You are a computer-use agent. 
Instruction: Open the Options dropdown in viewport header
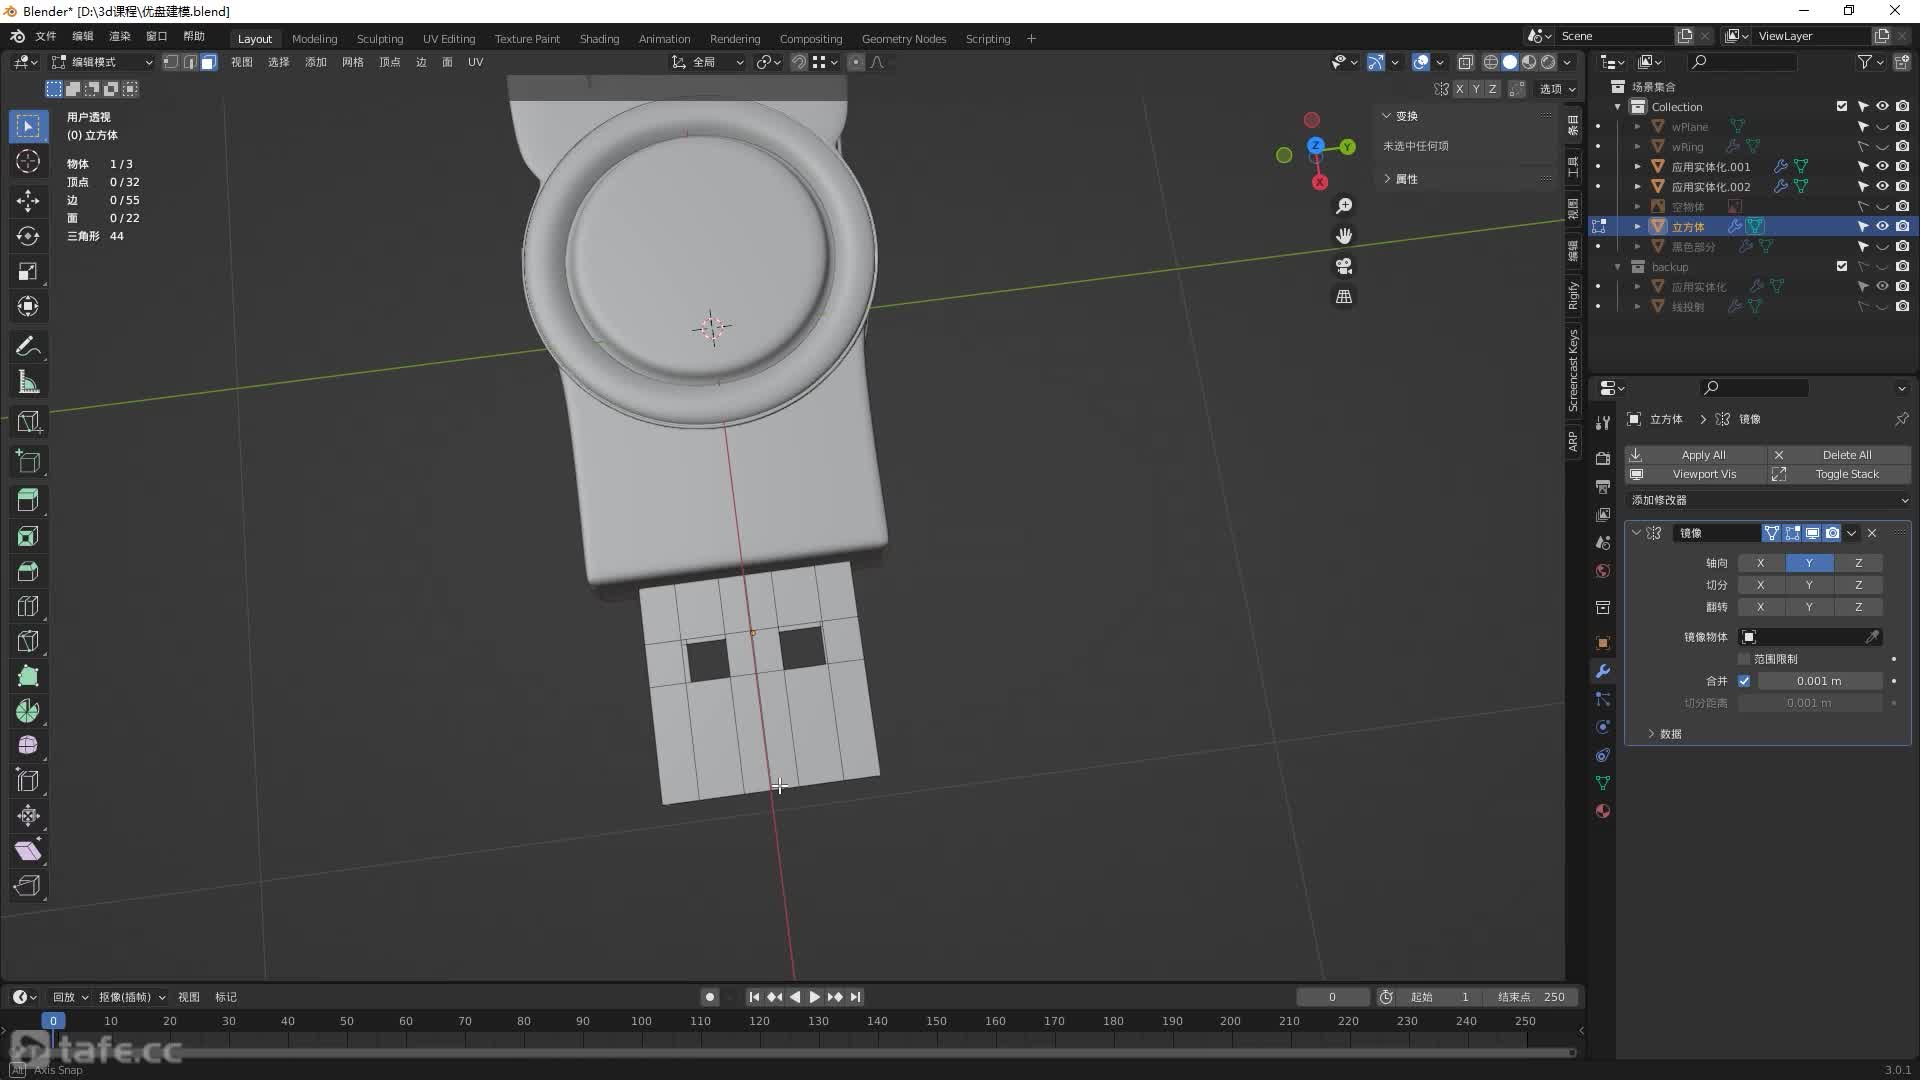1557,89
